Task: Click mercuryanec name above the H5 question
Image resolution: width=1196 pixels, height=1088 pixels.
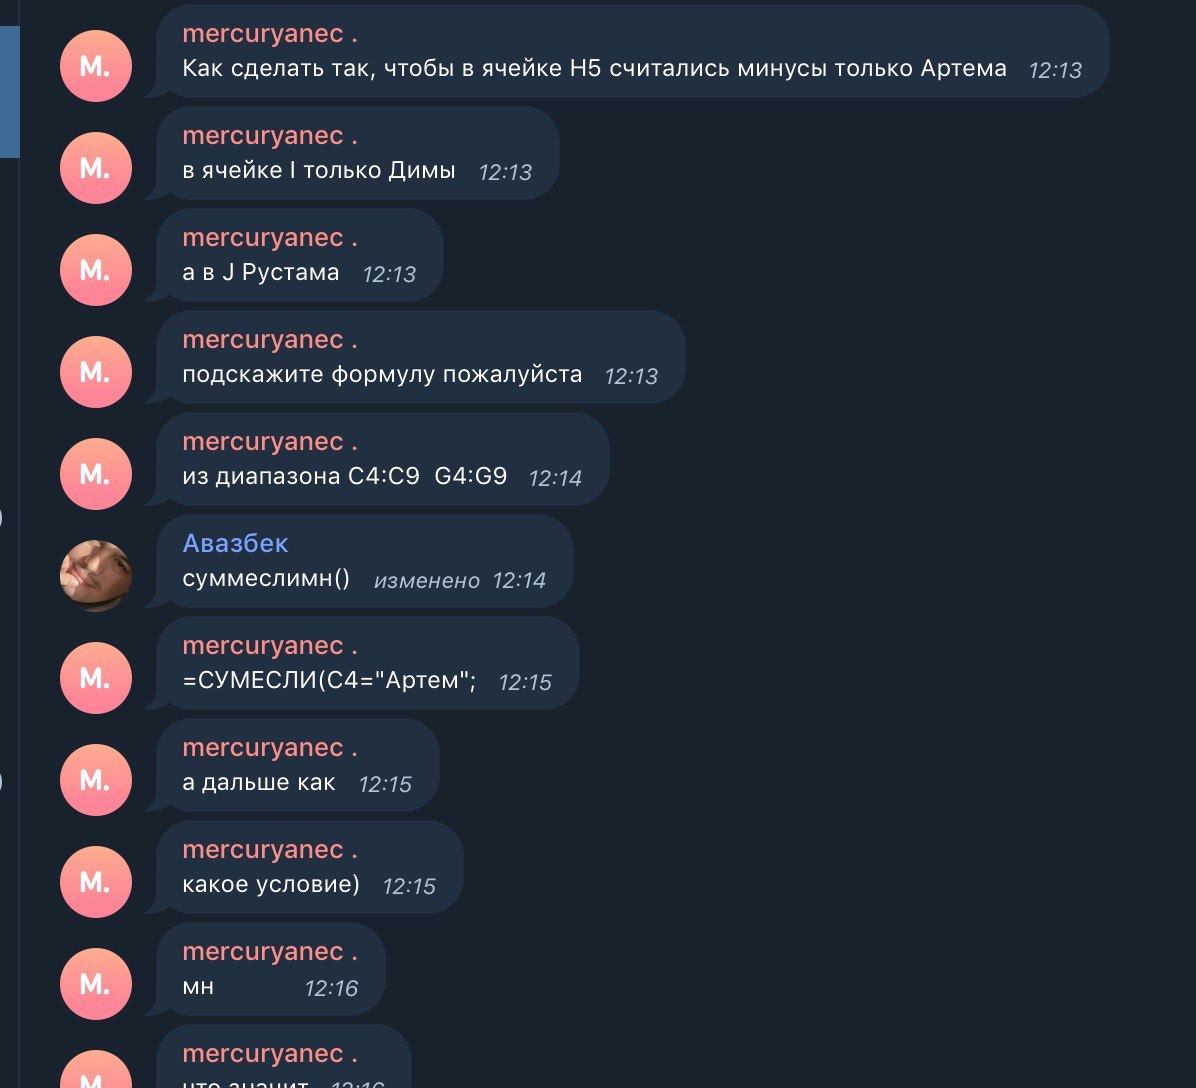Action: pos(270,33)
